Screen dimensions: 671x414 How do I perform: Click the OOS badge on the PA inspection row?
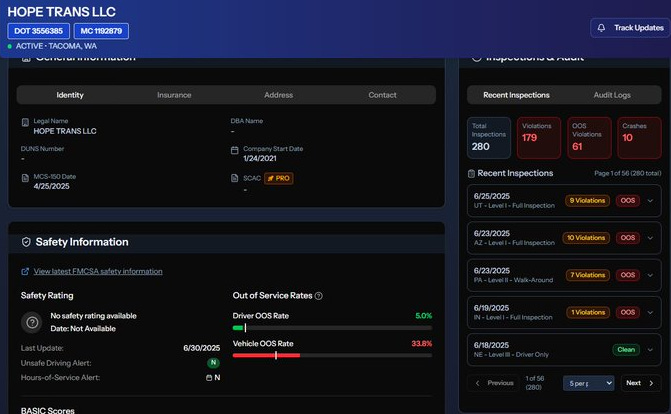(x=628, y=275)
